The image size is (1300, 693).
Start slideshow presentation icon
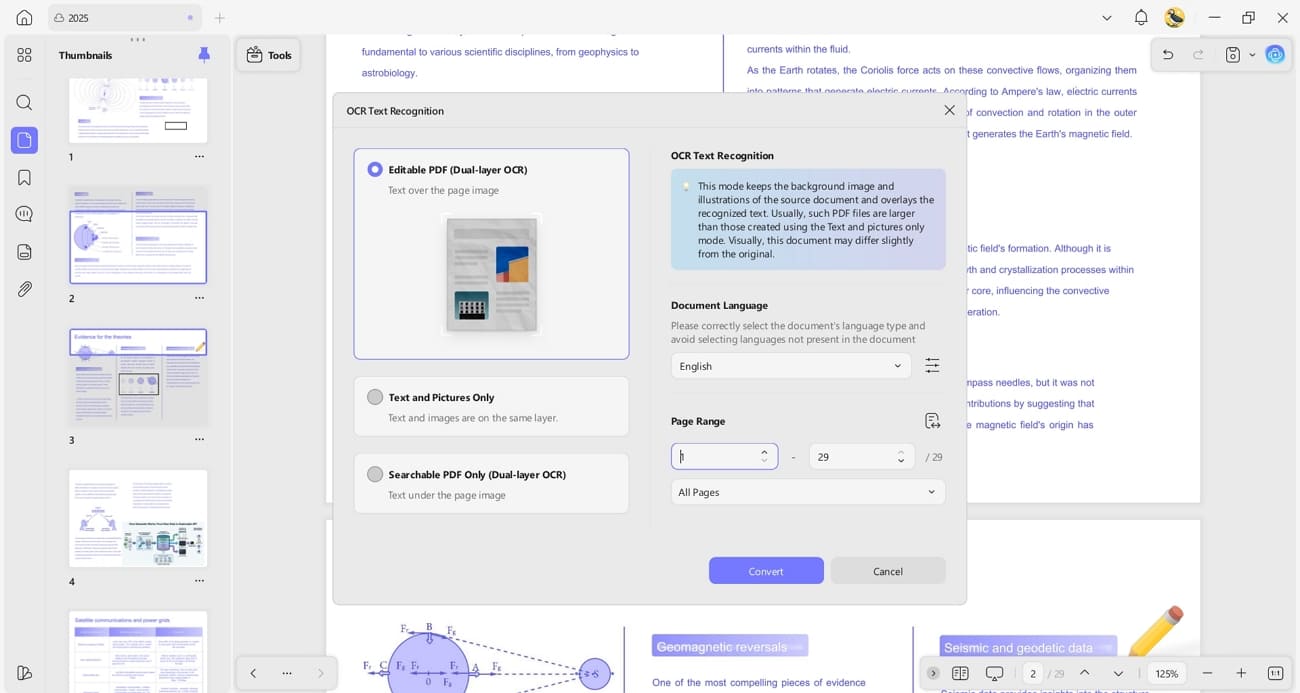(x=994, y=673)
